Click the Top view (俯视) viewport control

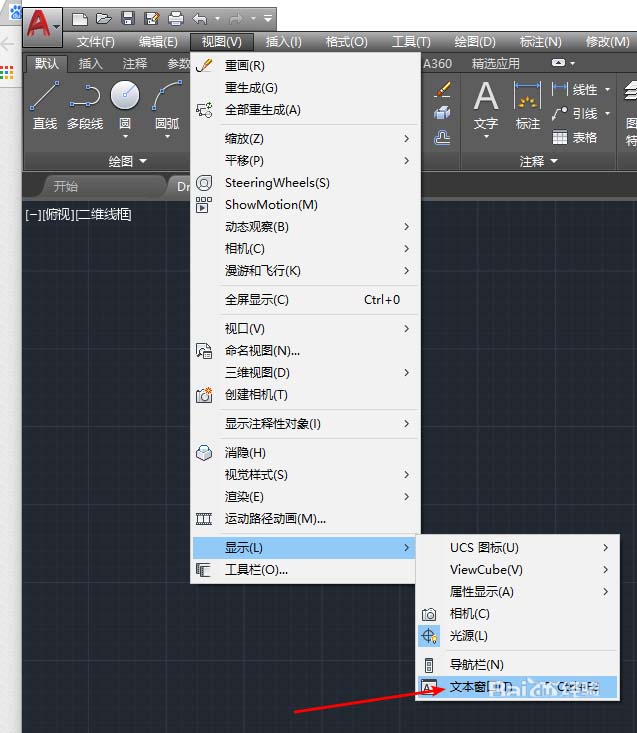(59, 215)
